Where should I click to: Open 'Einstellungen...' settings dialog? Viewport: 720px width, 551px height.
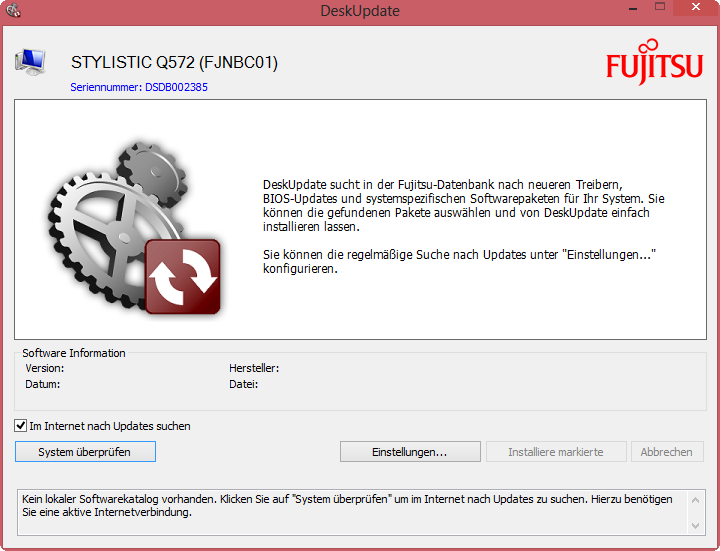tap(410, 452)
